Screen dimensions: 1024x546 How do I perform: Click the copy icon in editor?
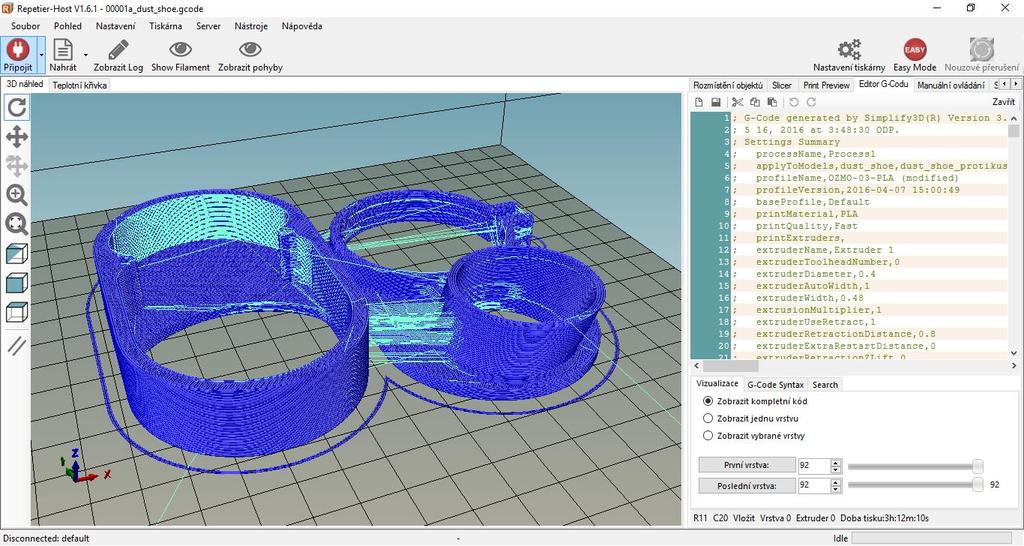[x=755, y=102]
